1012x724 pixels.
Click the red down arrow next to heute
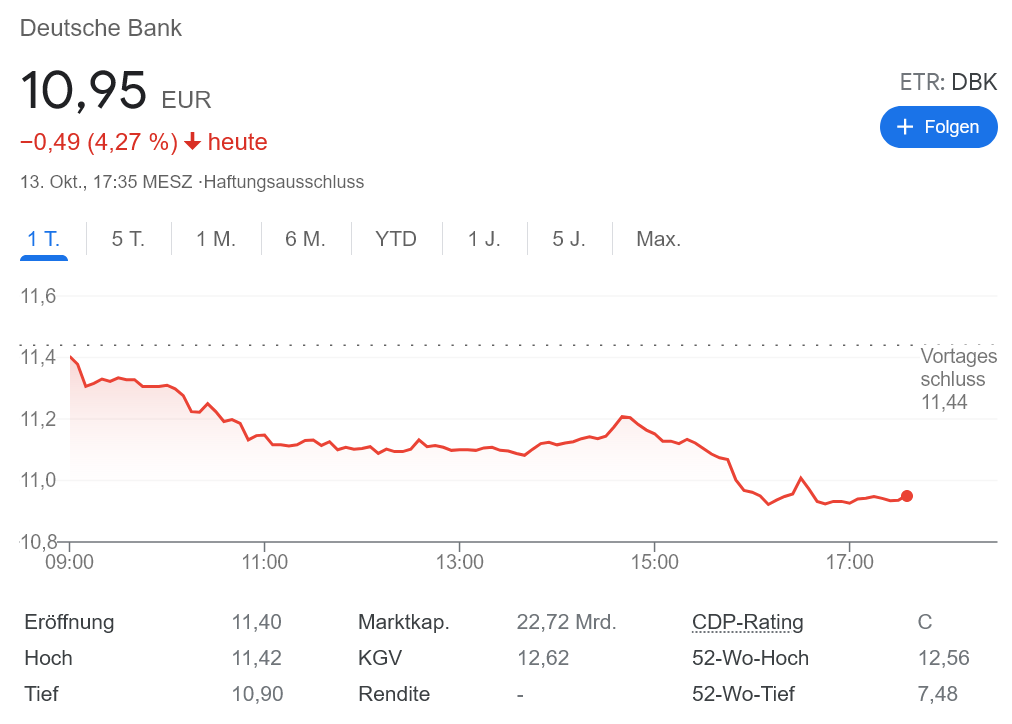coord(193,142)
